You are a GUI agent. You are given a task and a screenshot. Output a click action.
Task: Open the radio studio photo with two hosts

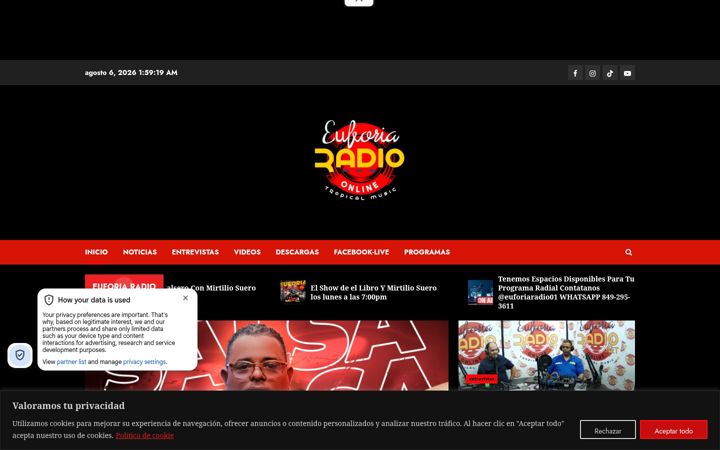[x=546, y=355]
